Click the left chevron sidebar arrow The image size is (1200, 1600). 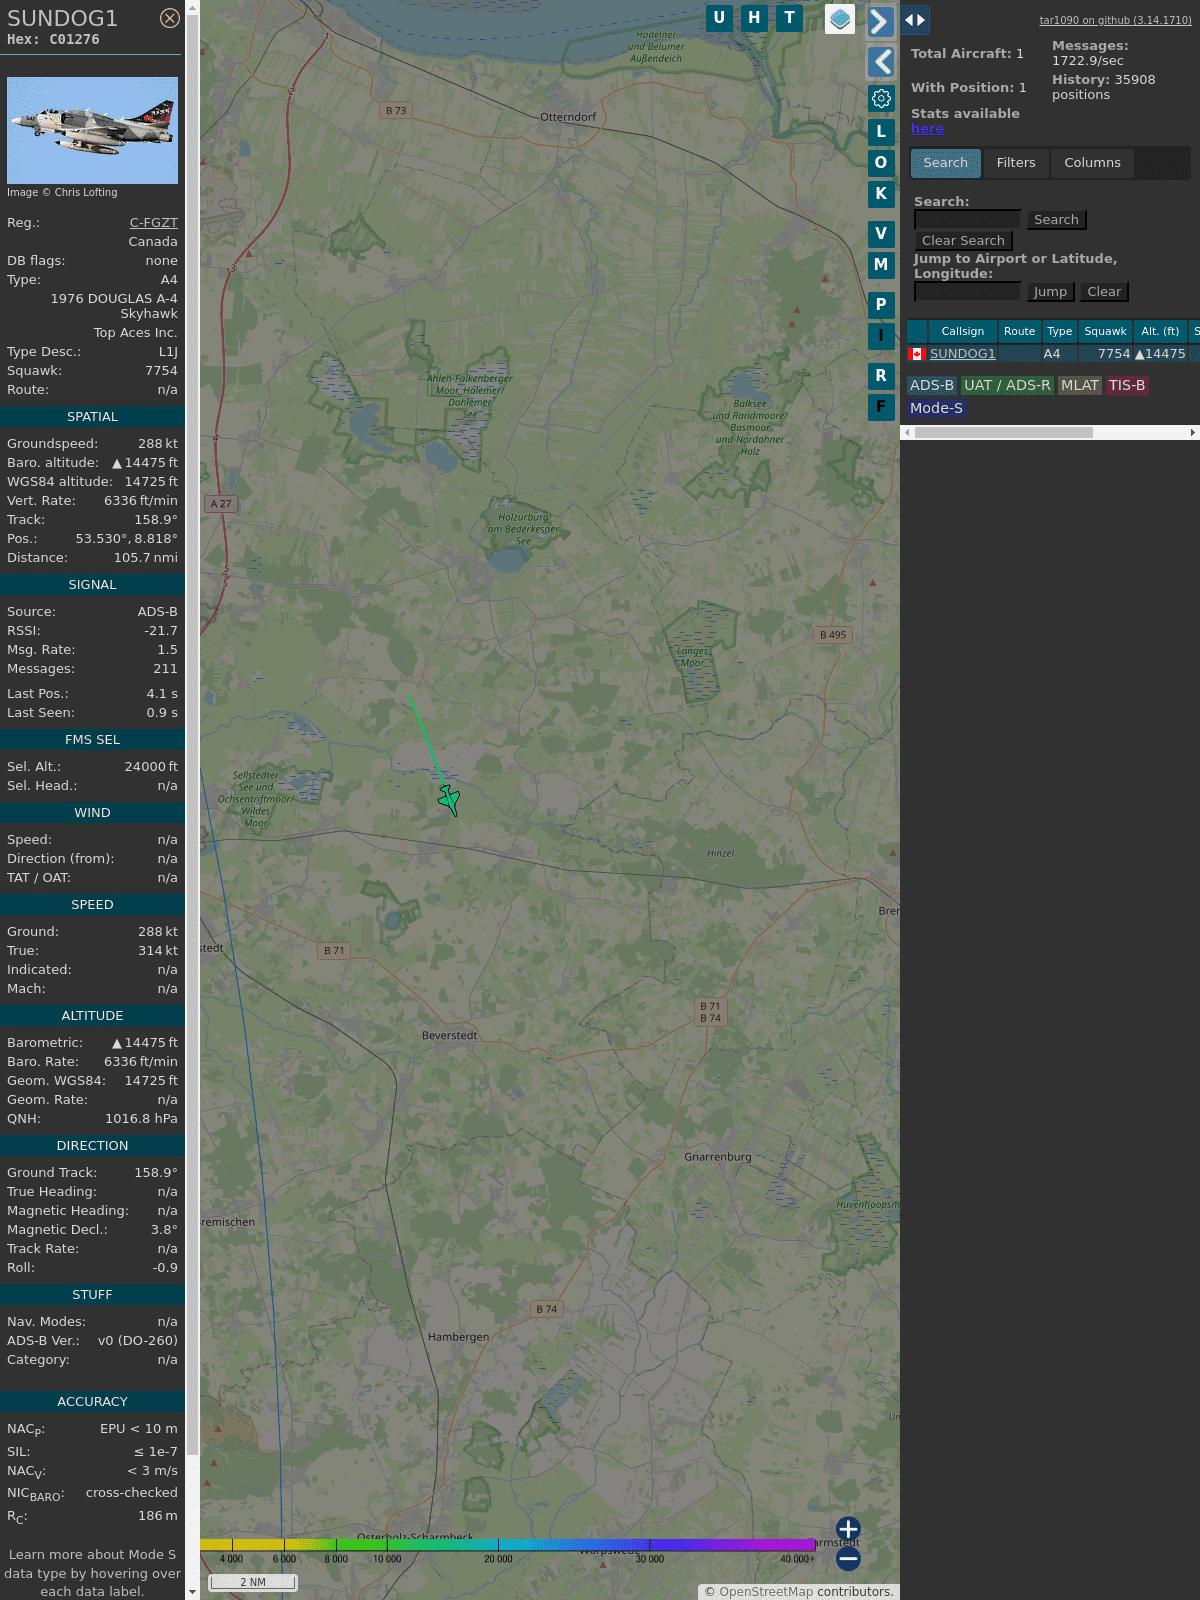point(880,62)
